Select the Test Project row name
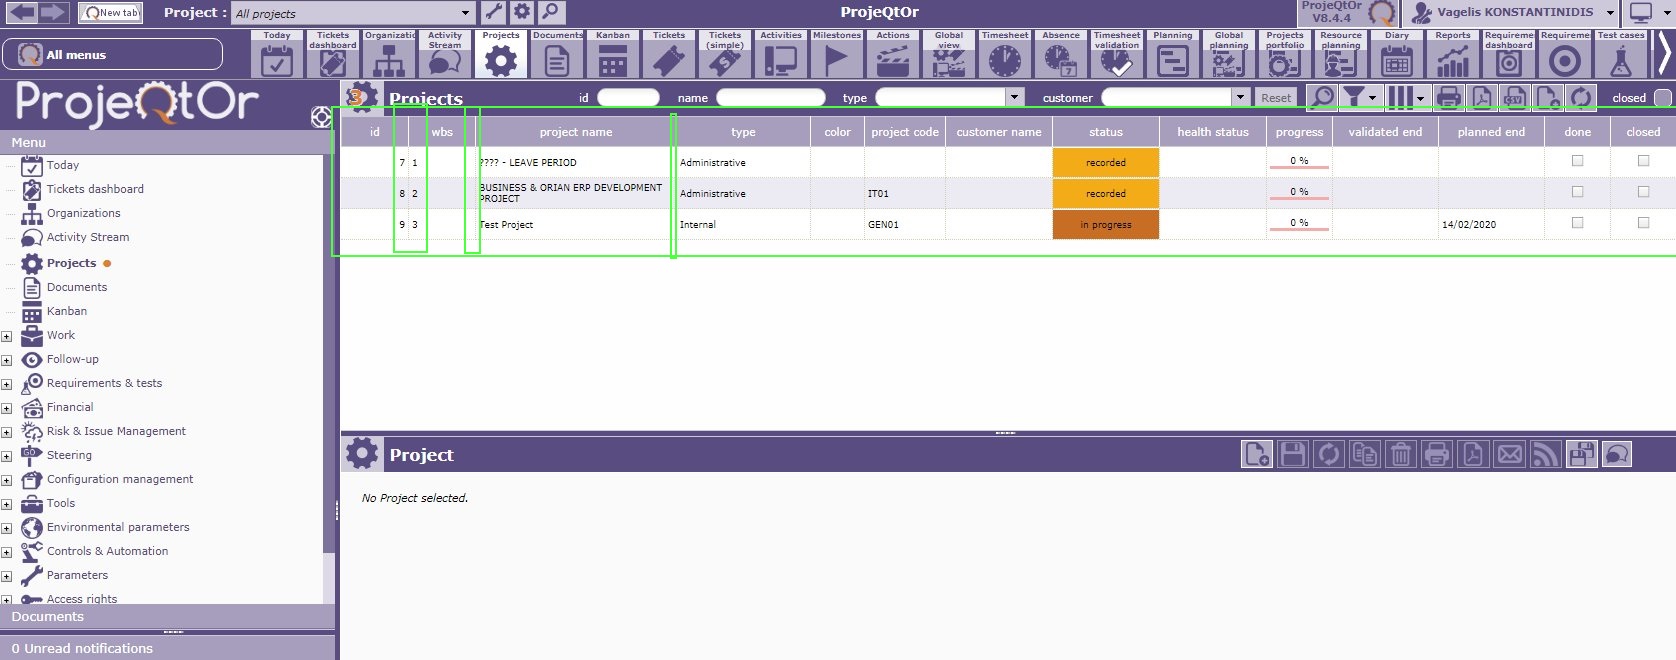This screenshot has height=660, width=1676. coord(507,225)
